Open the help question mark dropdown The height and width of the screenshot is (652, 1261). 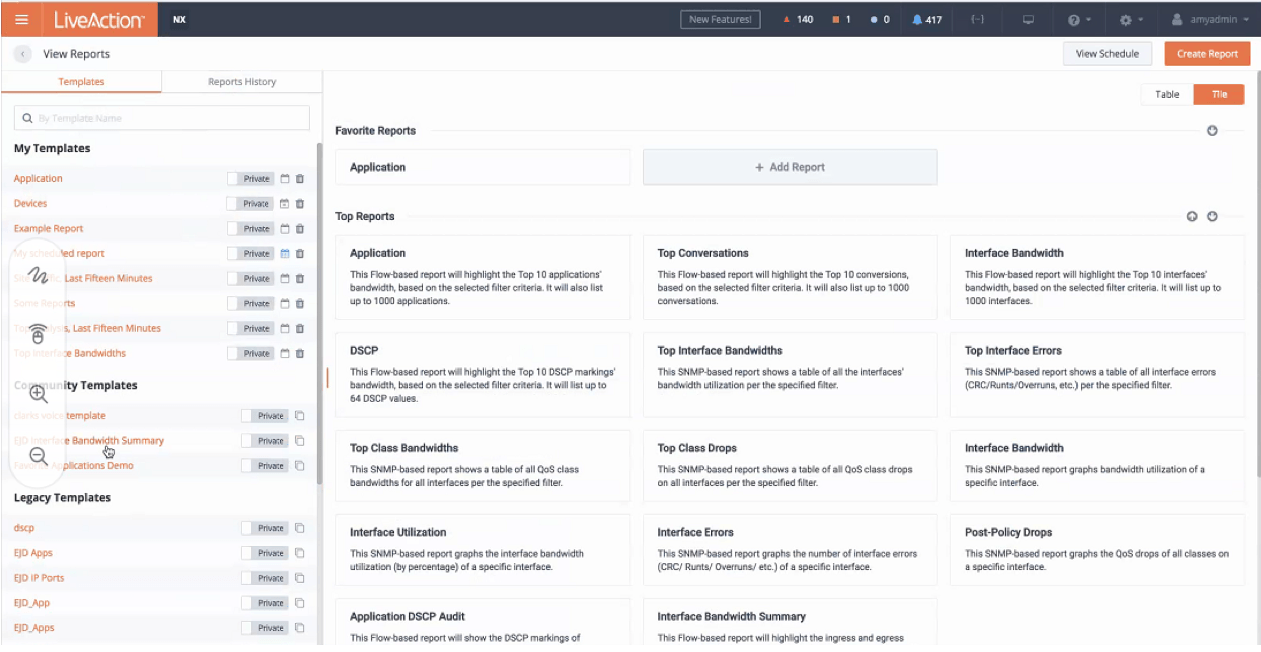pos(1079,19)
